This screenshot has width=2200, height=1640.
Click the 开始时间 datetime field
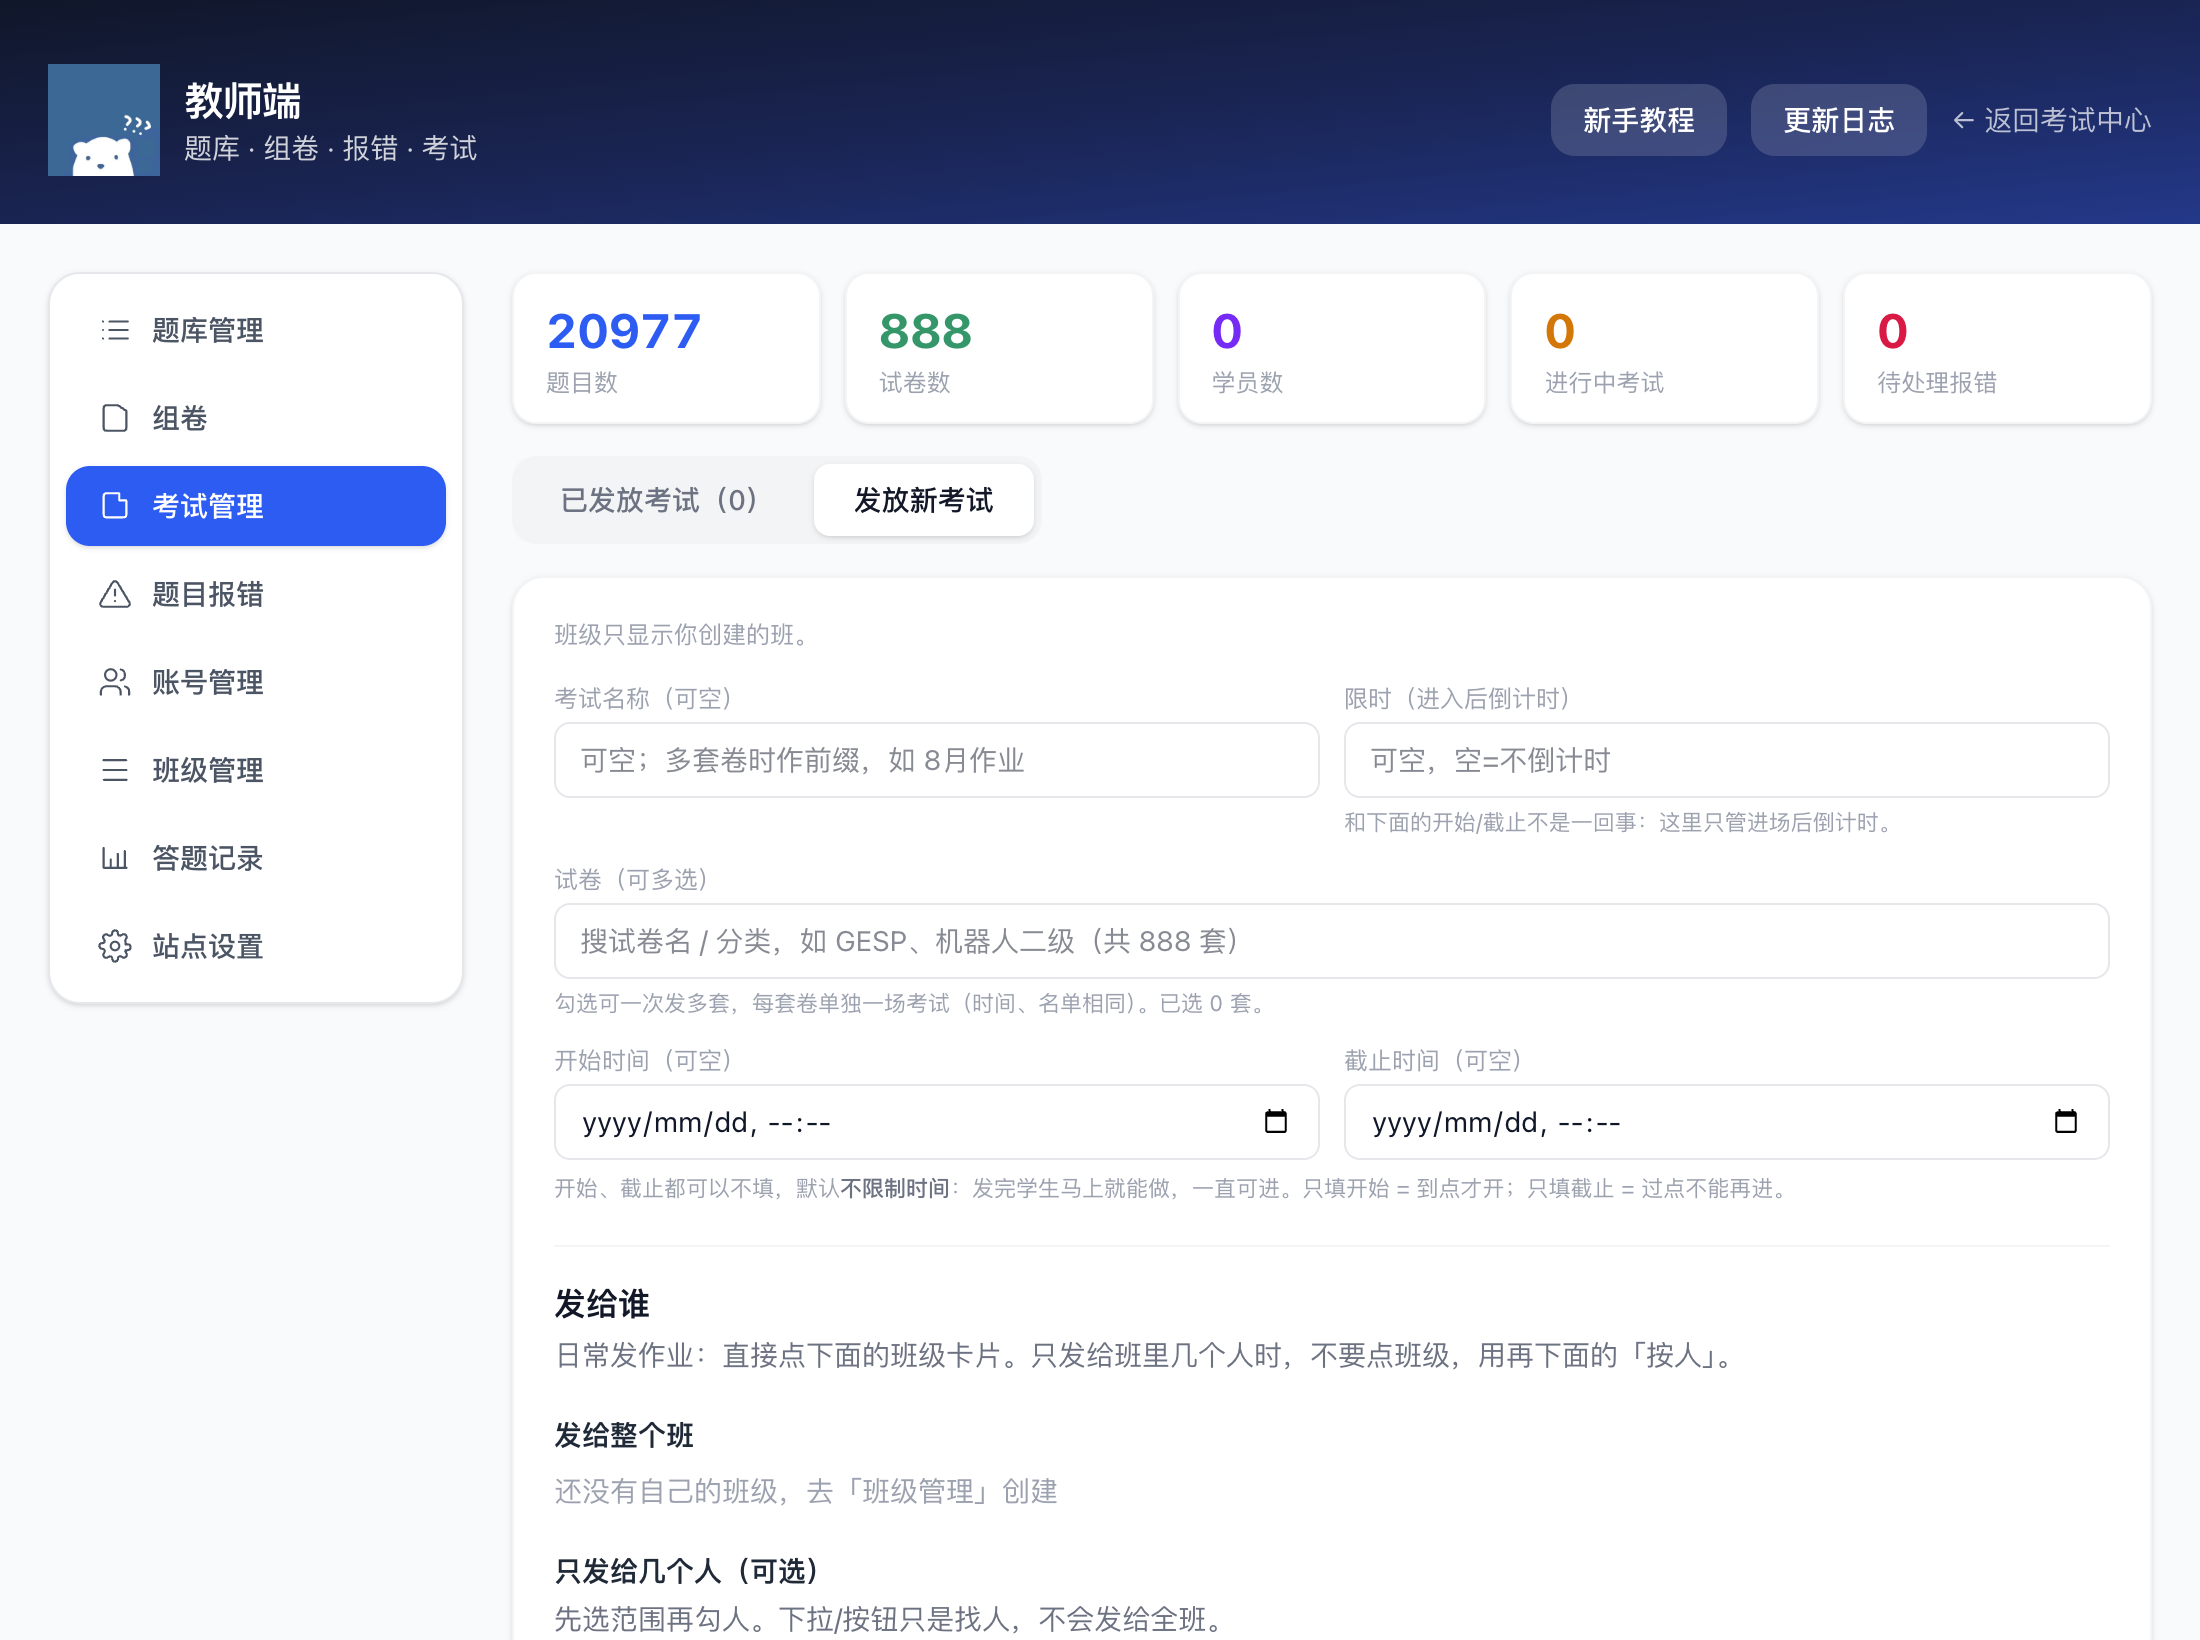pos(937,1122)
